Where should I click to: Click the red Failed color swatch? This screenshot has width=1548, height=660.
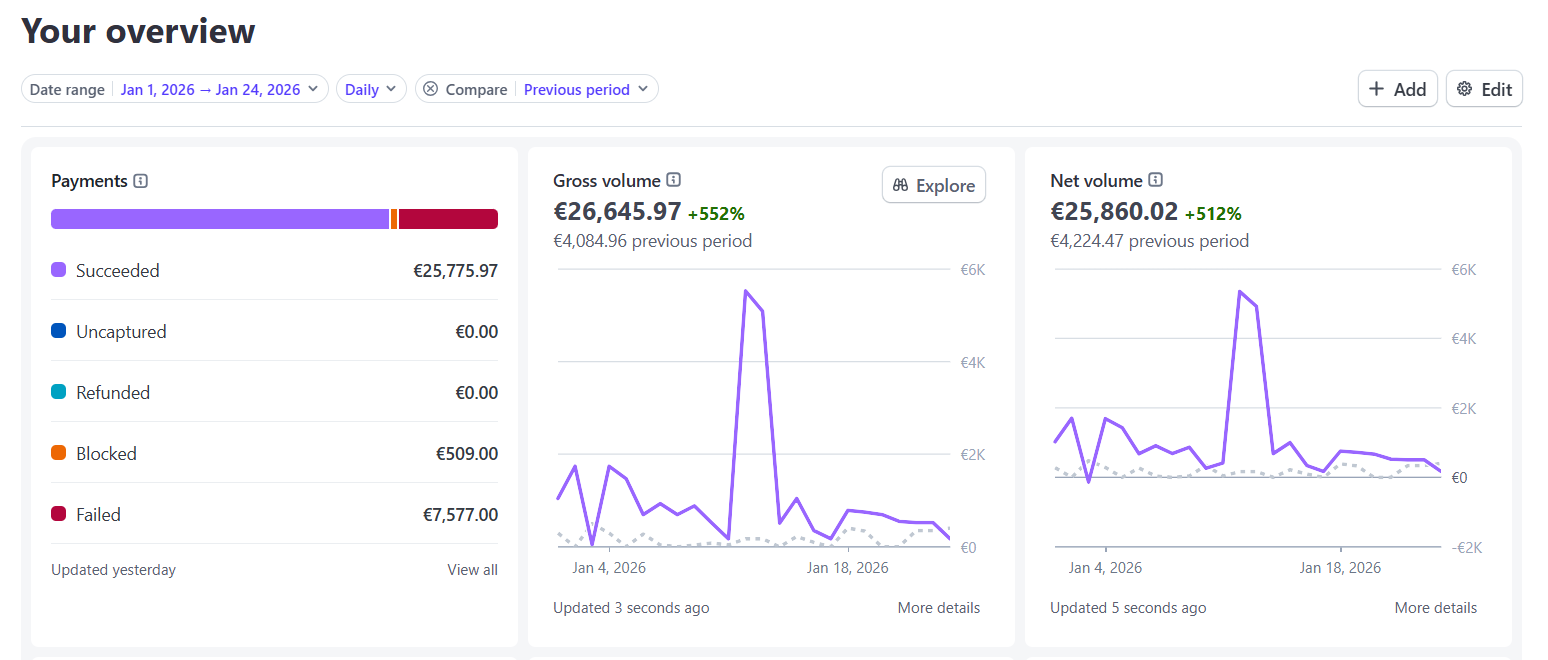[59, 514]
